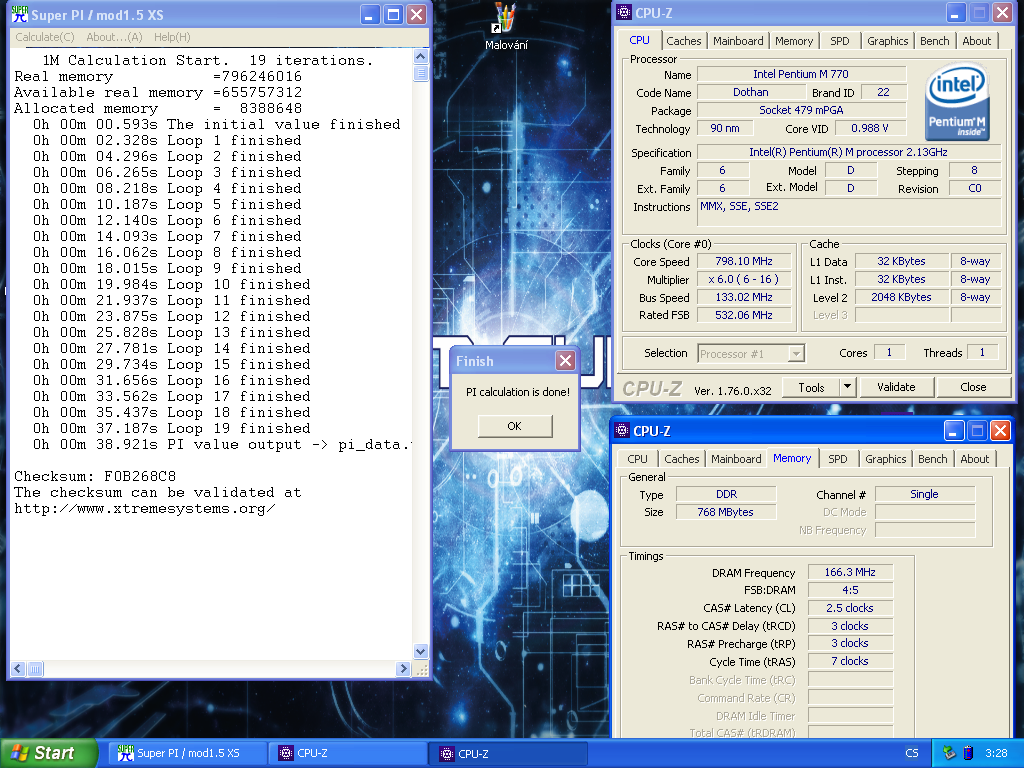Open the About tab in top CPU-Z
This screenshot has height=768, width=1024.
tap(976, 40)
